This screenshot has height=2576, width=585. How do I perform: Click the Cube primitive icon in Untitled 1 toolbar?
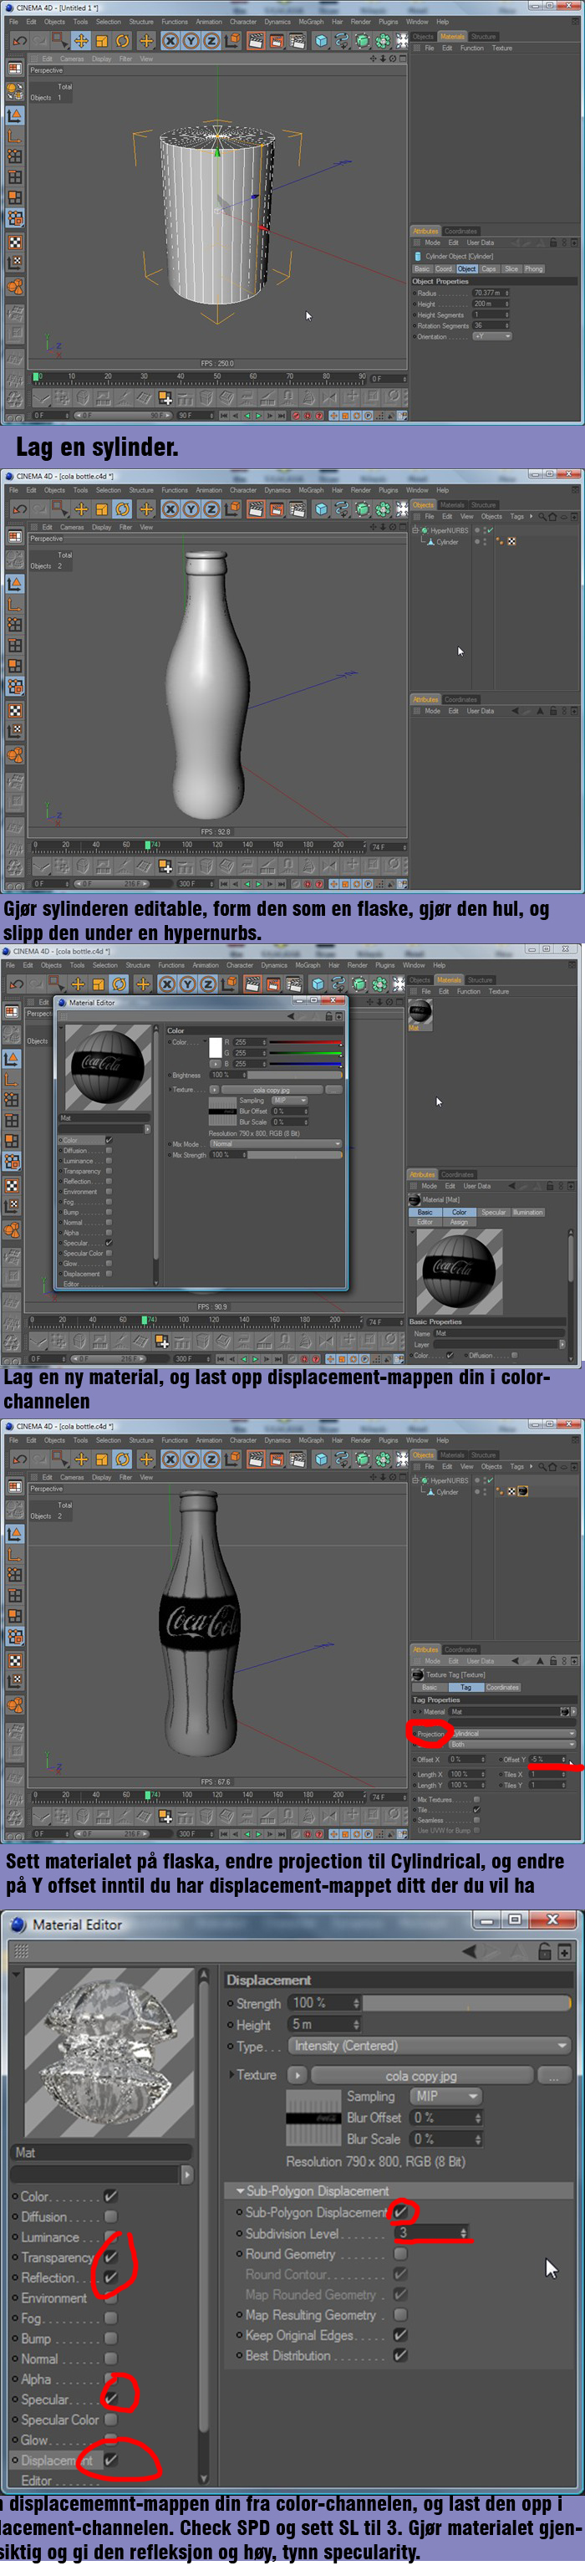pos(321,41)
